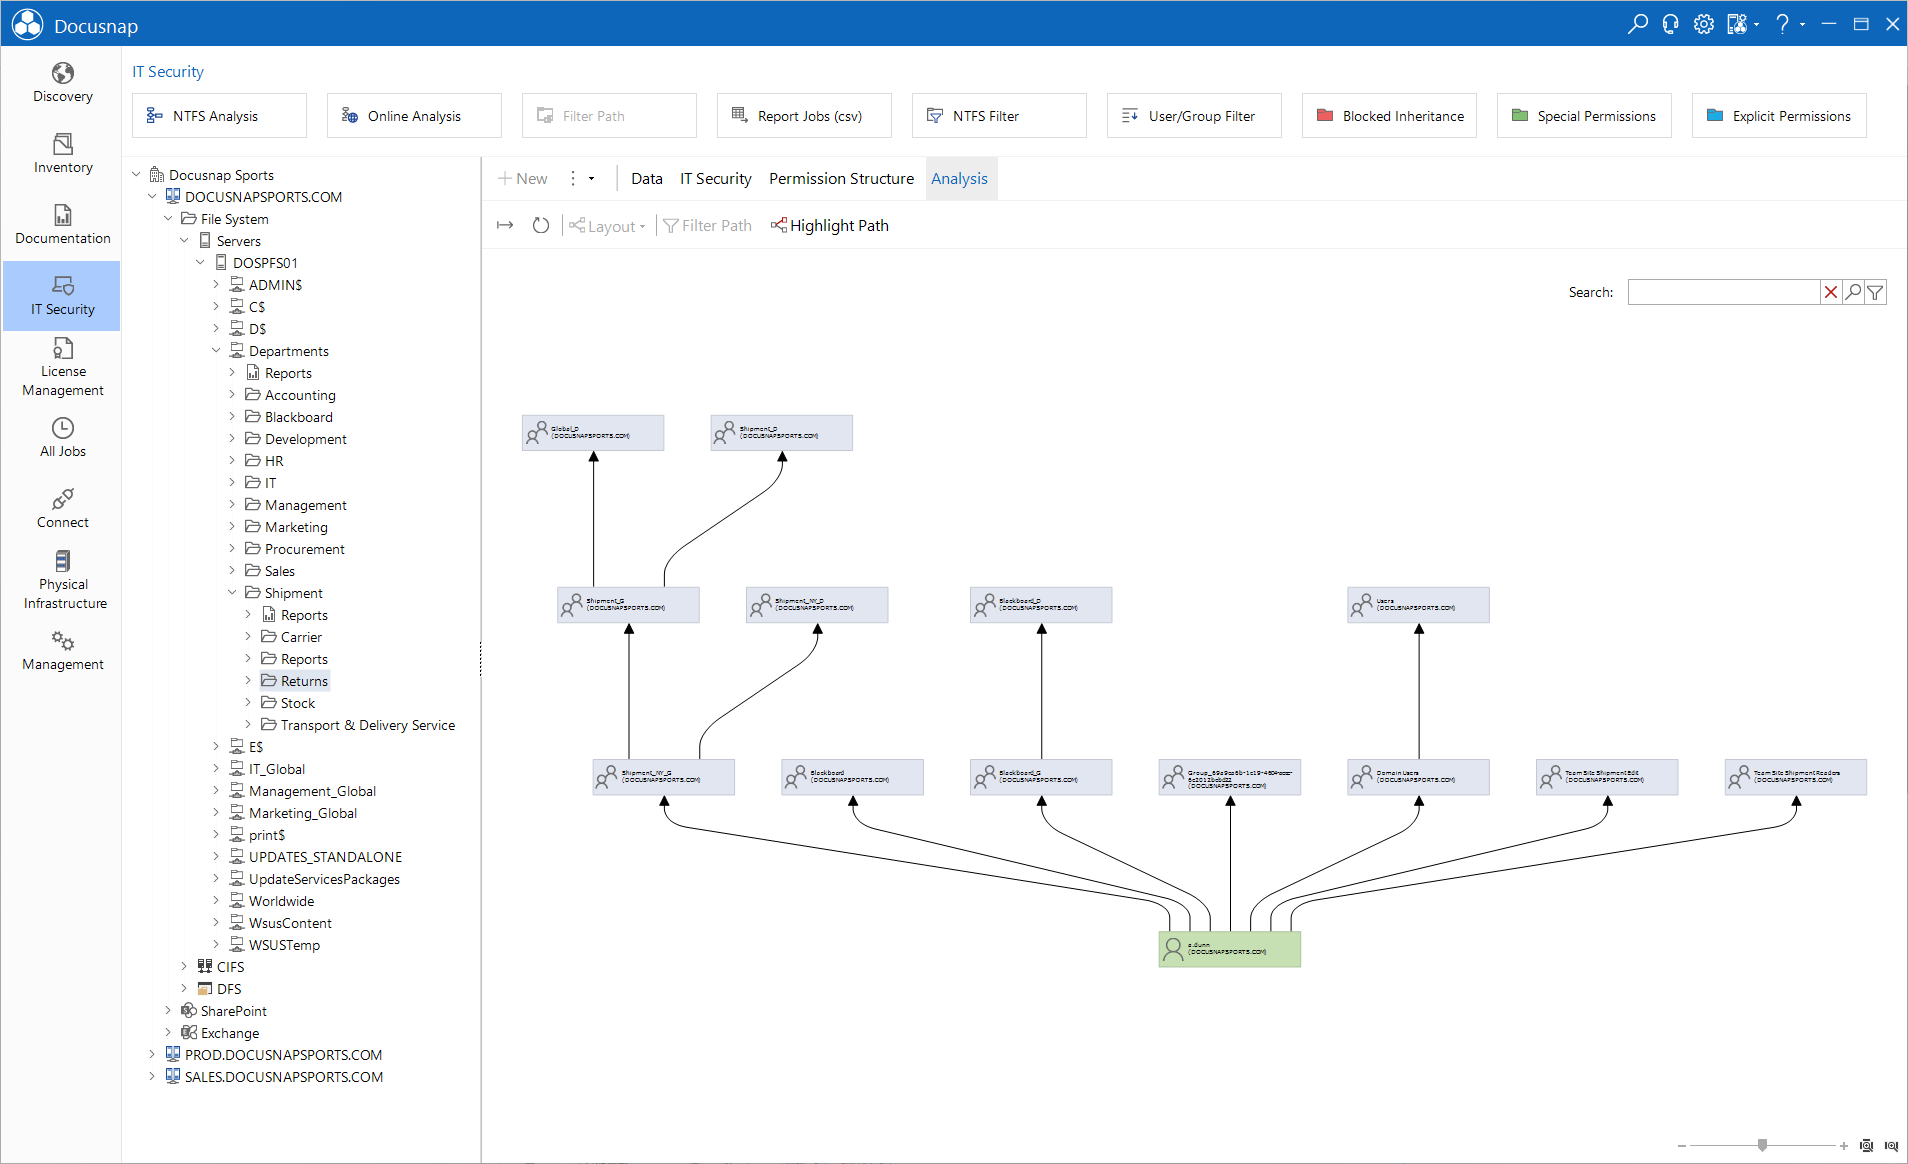Select the Marketing folder
This screenshot has height=1164, width=1908.
(287, 527)
